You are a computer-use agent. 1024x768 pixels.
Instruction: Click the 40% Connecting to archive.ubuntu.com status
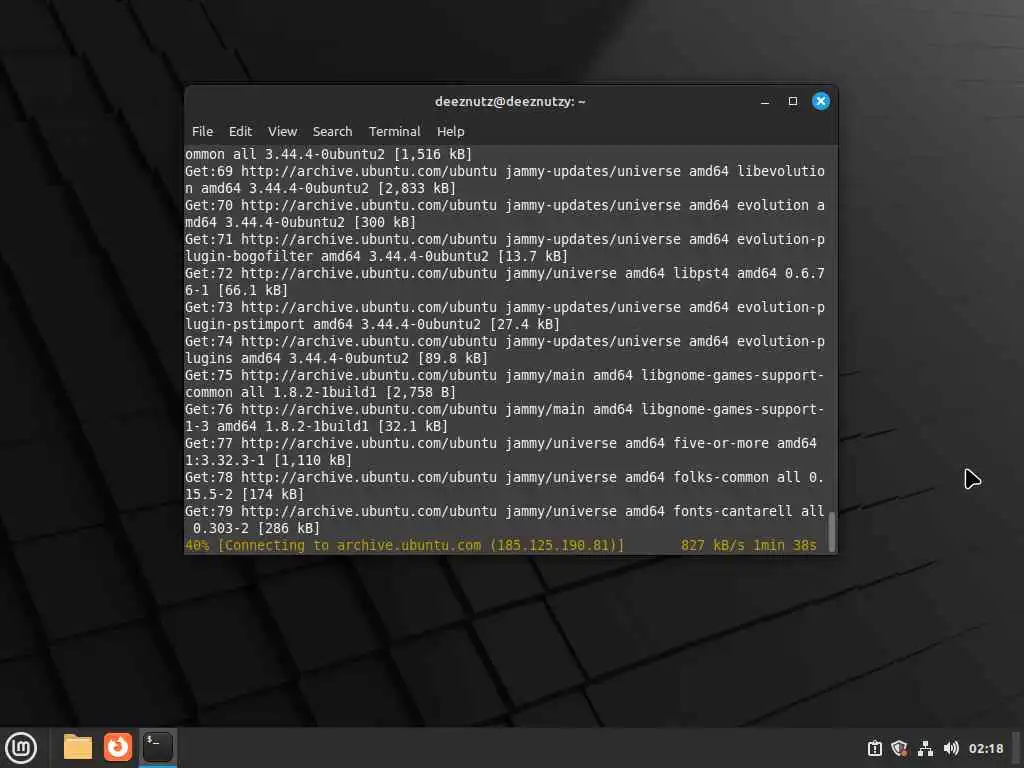point(404,545)
